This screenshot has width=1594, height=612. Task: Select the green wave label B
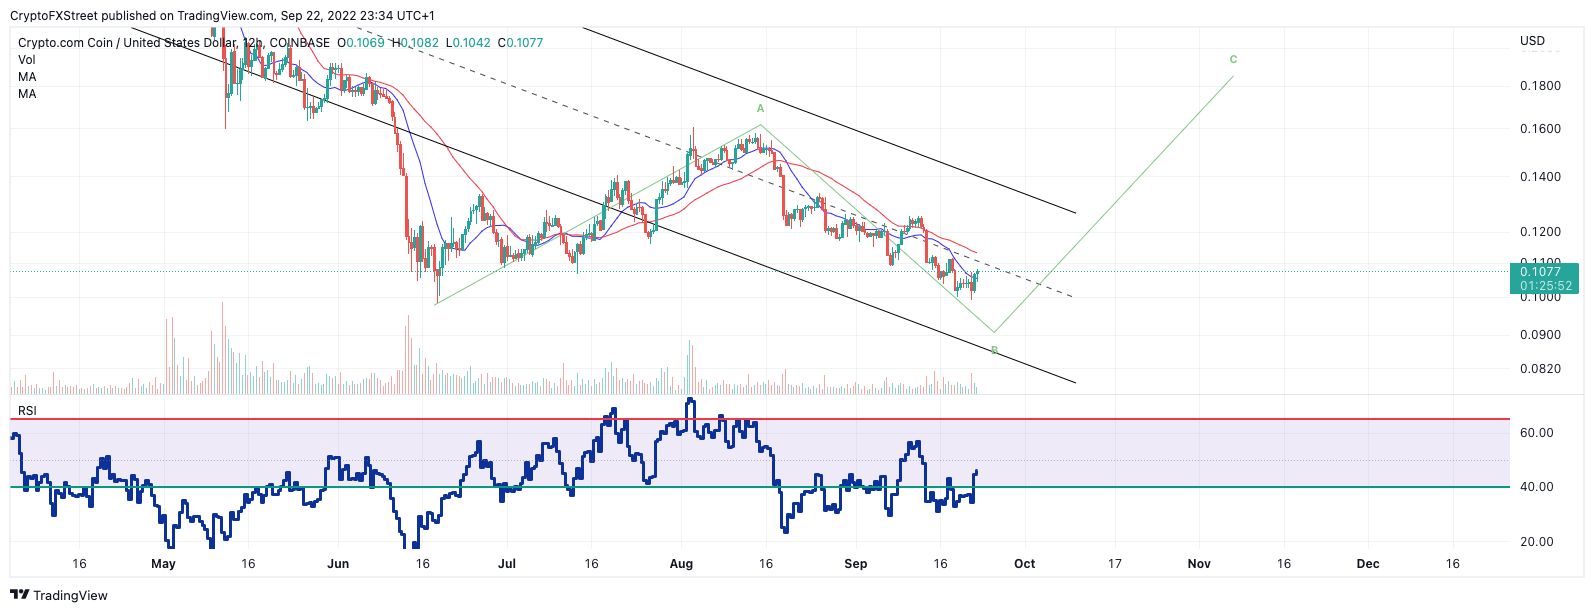coord(994,350)
